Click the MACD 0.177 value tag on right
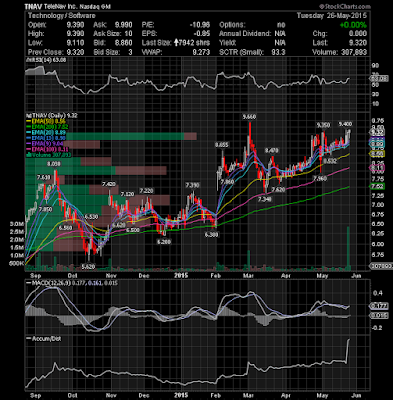393x400 pixels. 379,306
